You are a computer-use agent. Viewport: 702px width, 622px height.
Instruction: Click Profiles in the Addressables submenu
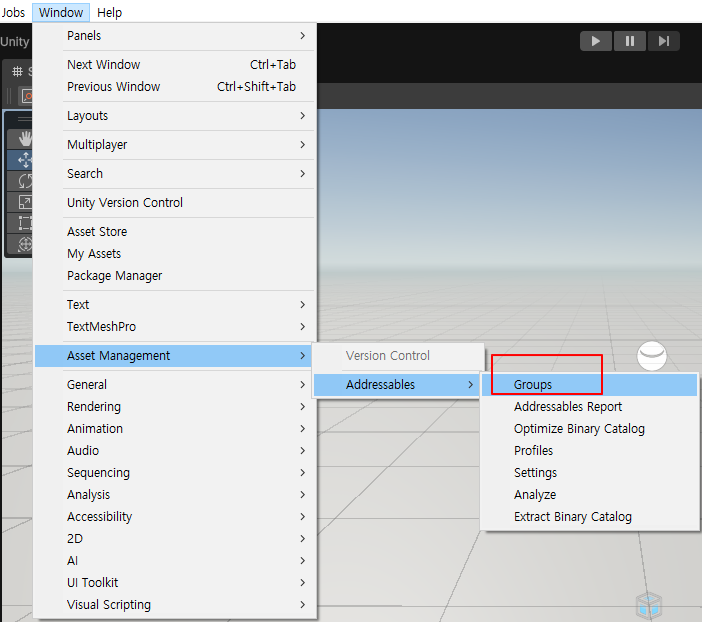click(534, 451)
